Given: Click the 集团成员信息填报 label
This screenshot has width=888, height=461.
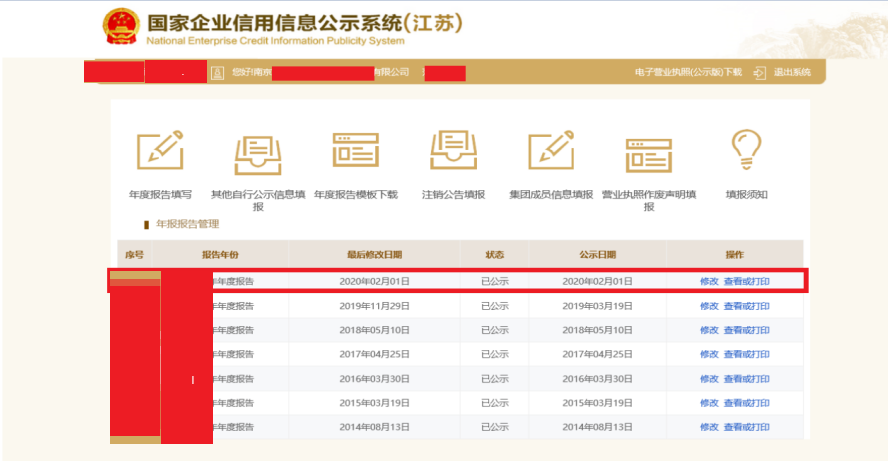Looking at the screenshot, I should pos(551,194).
